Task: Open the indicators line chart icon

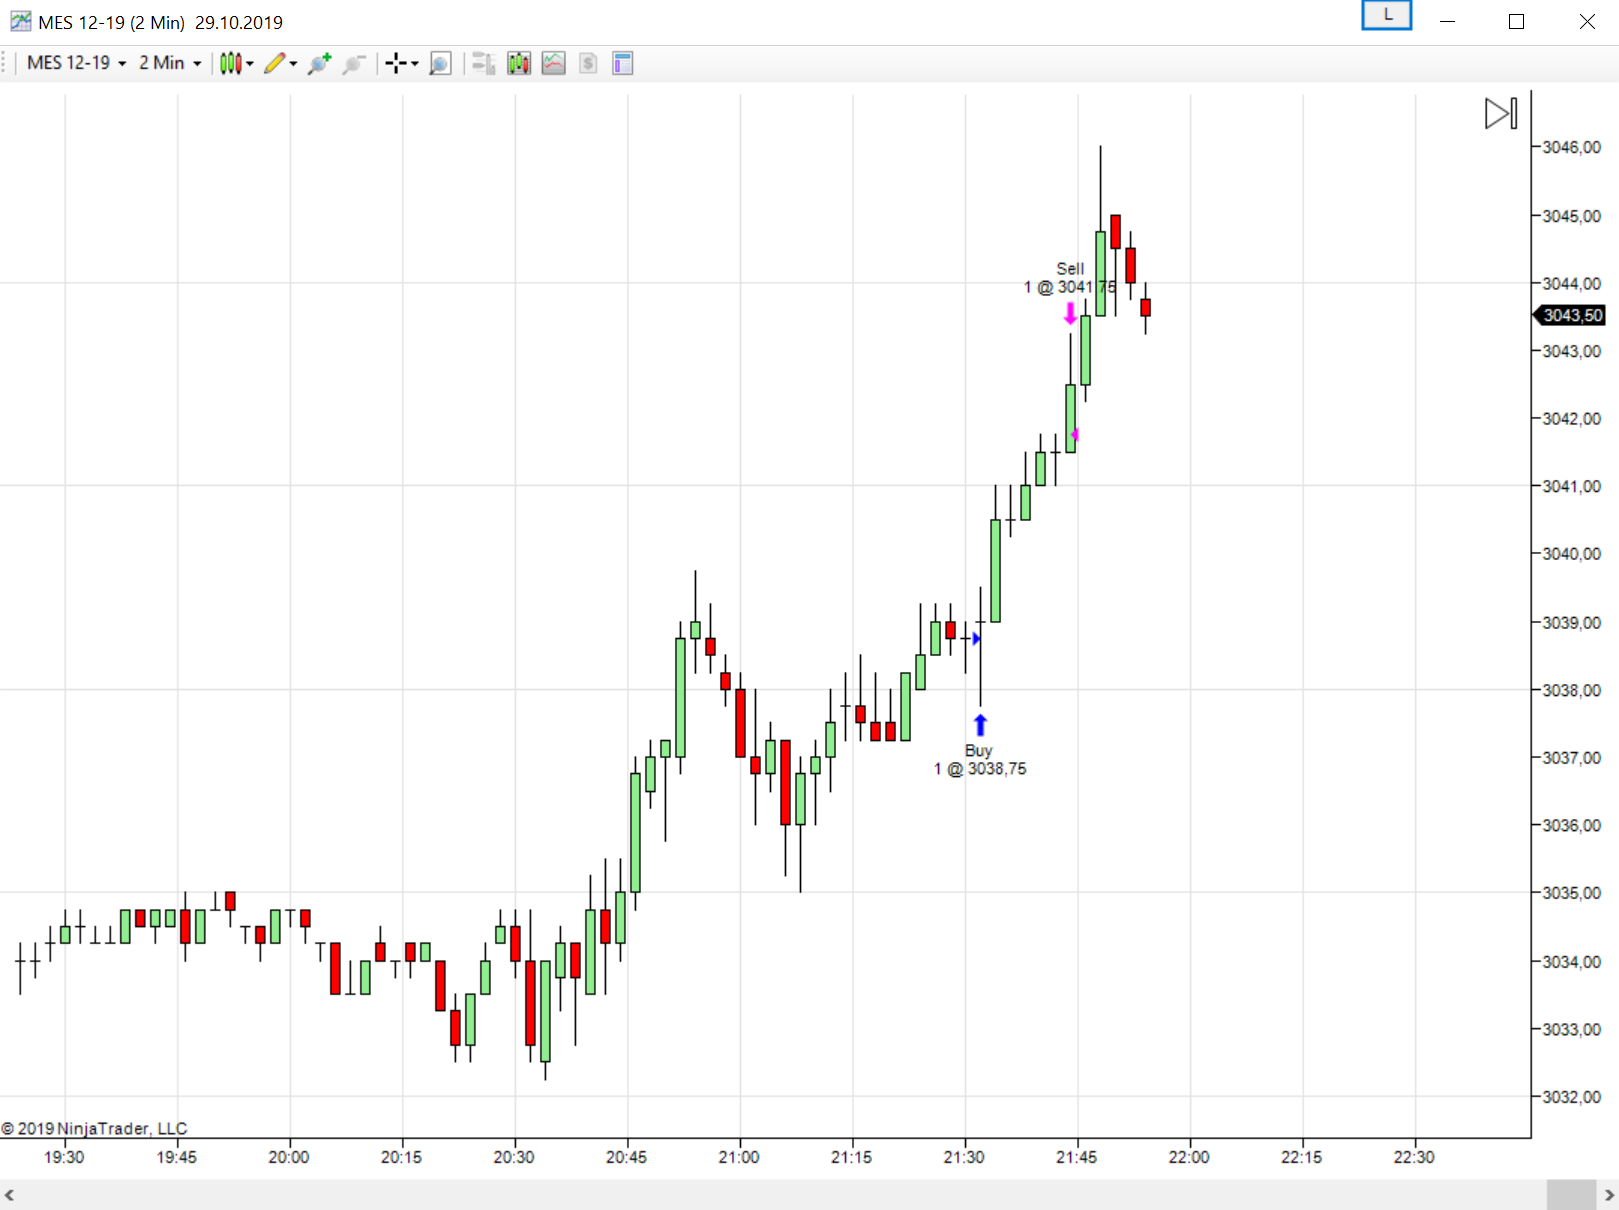Action: click(x=553, y=64)
